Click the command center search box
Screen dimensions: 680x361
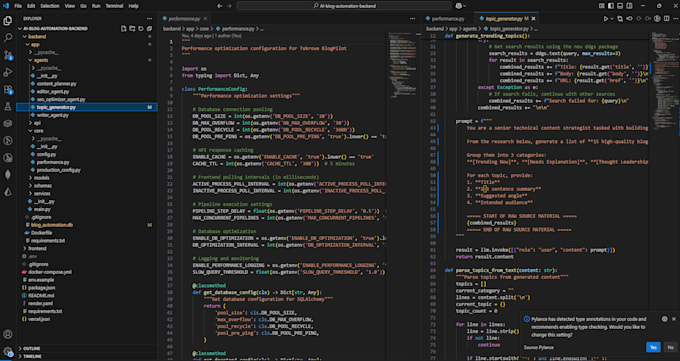pyautogui.click(x=344, y=6)
